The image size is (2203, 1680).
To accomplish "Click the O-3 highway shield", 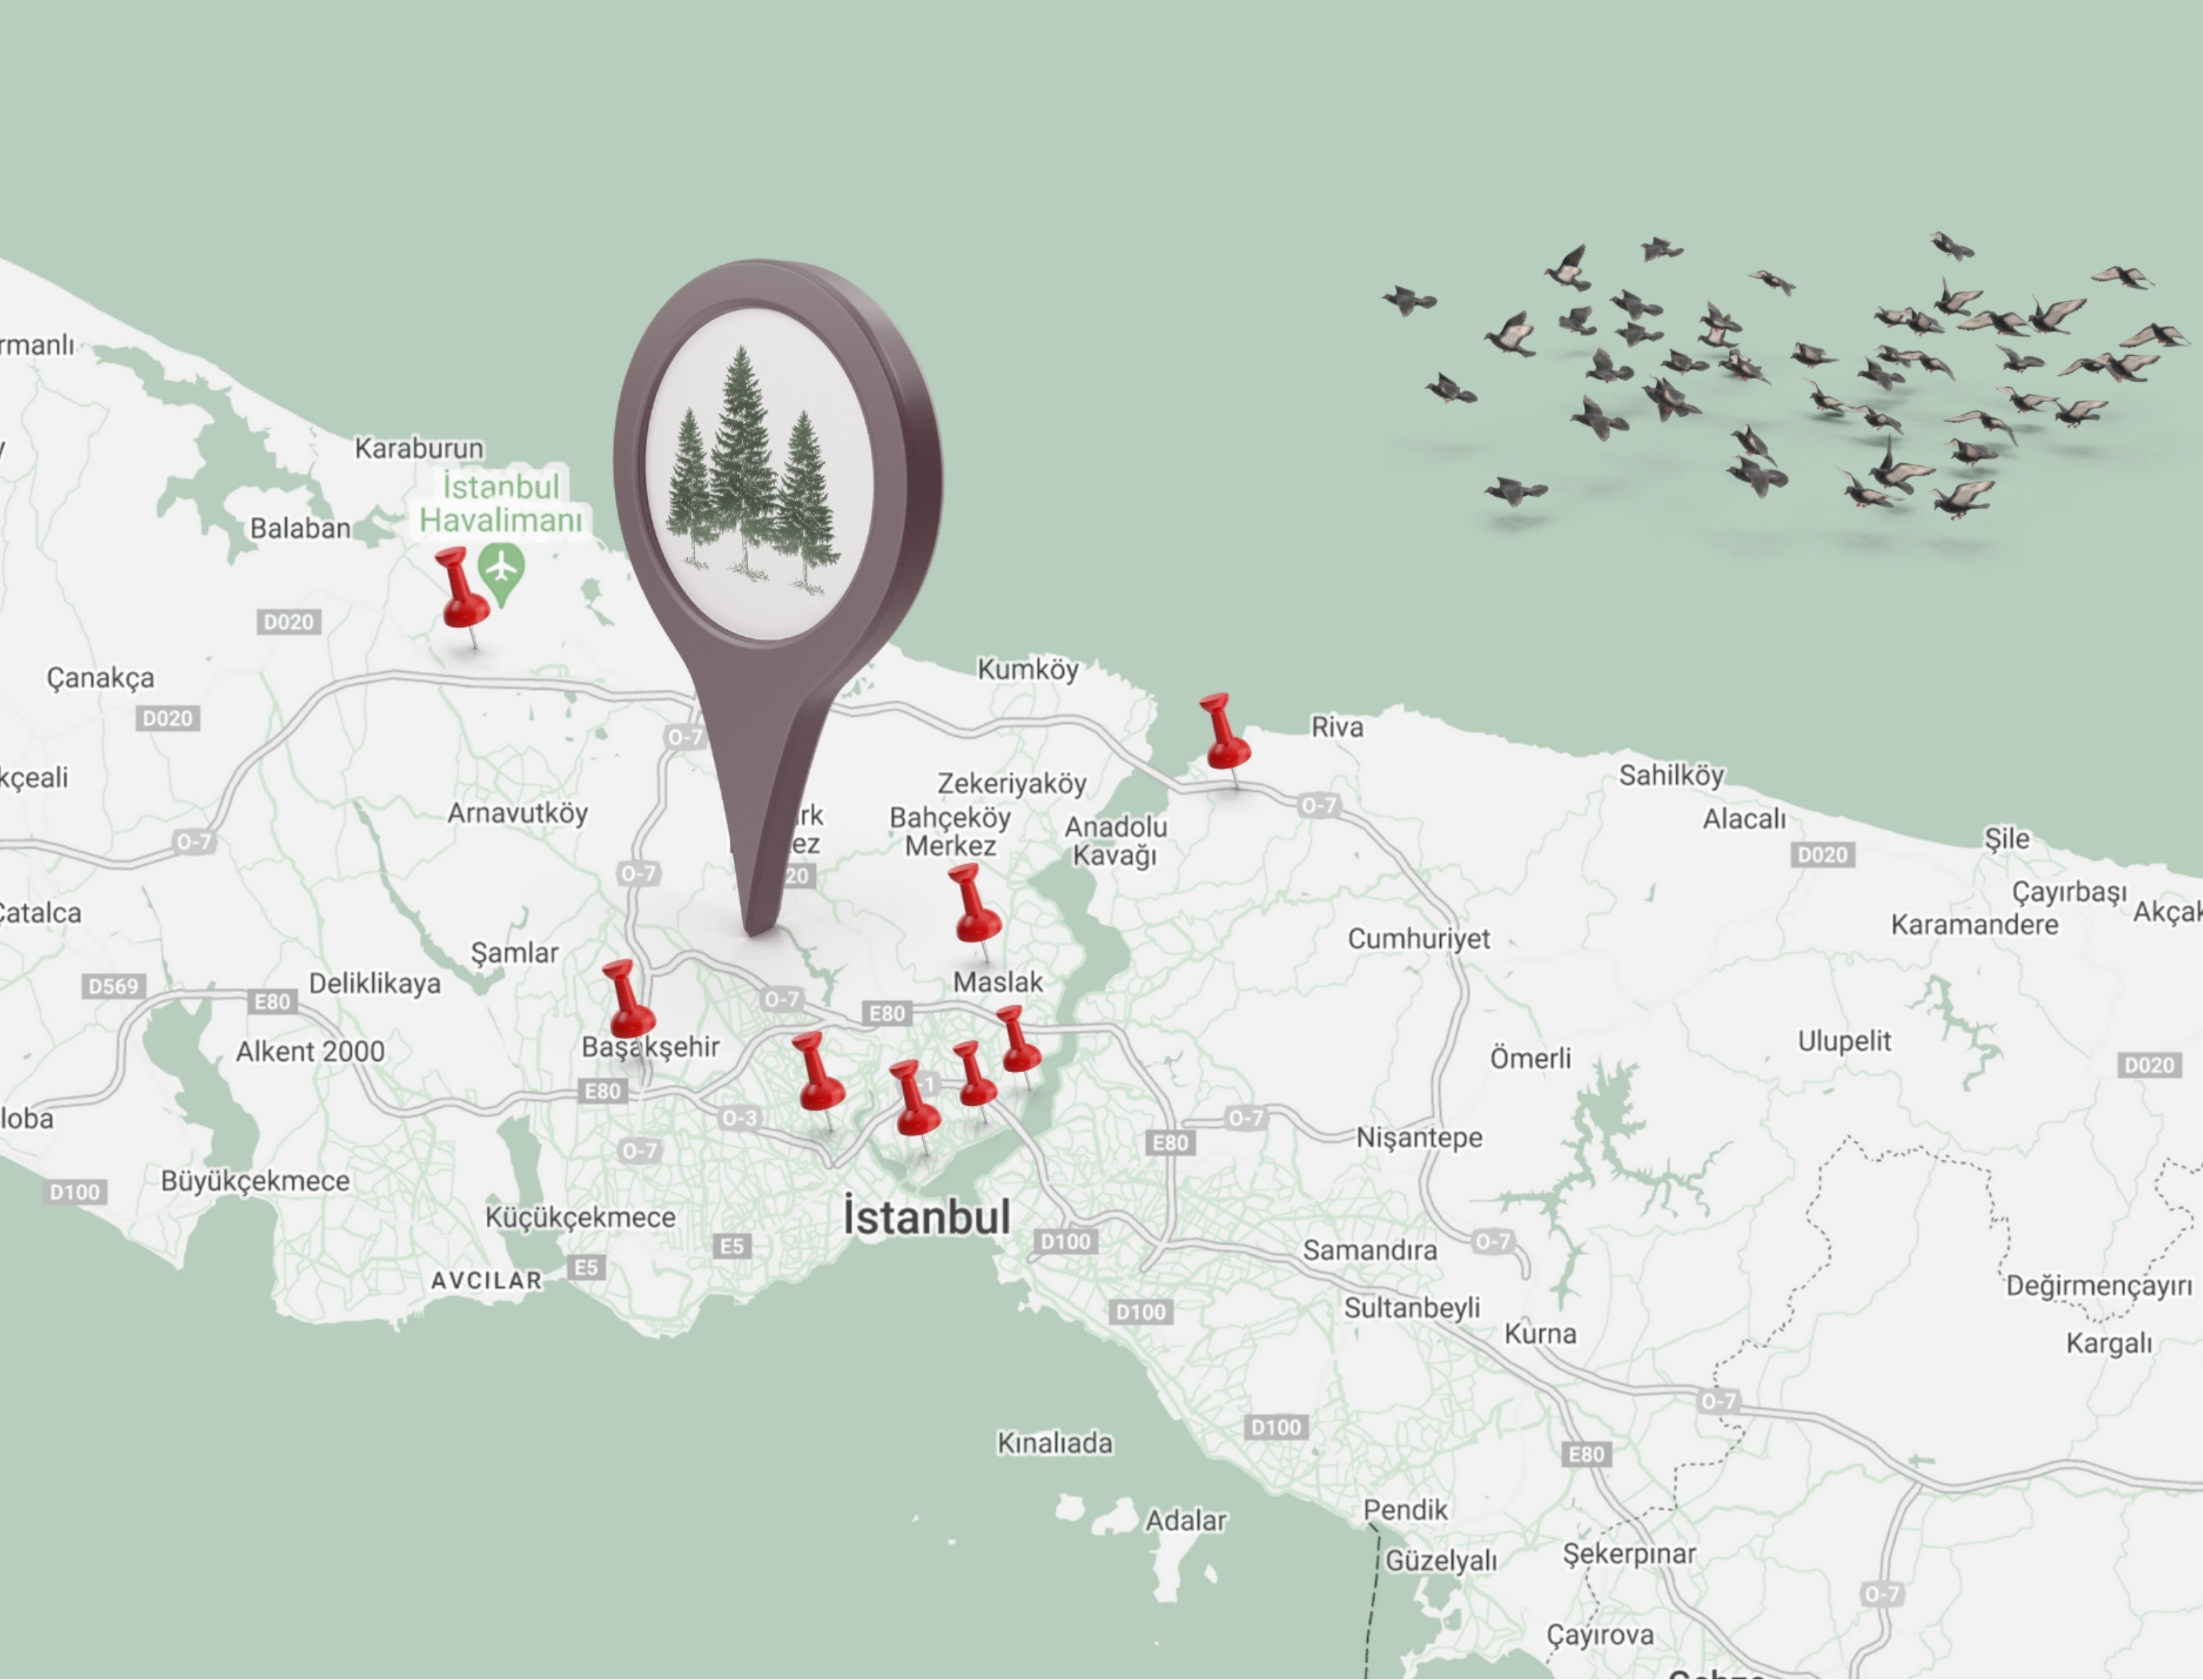I will click(x=739, y=1117).
